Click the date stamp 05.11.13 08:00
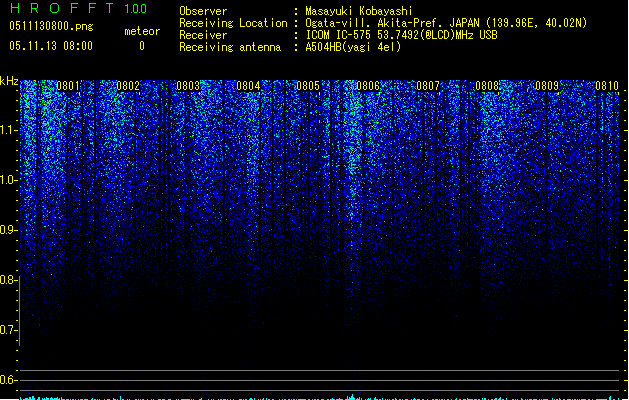The width and height of the screenshot is (629, 400). click(51, 46)
